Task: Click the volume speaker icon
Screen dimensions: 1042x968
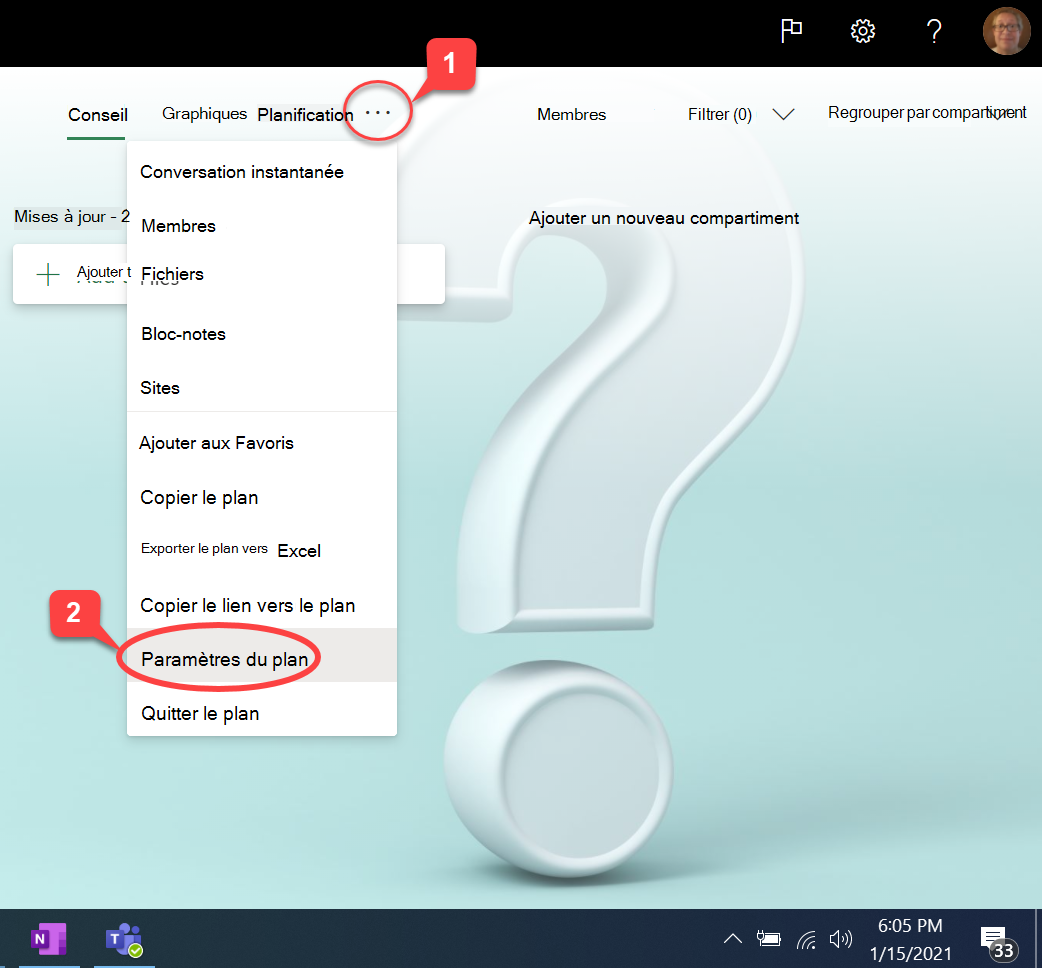Action: point(841,938)
